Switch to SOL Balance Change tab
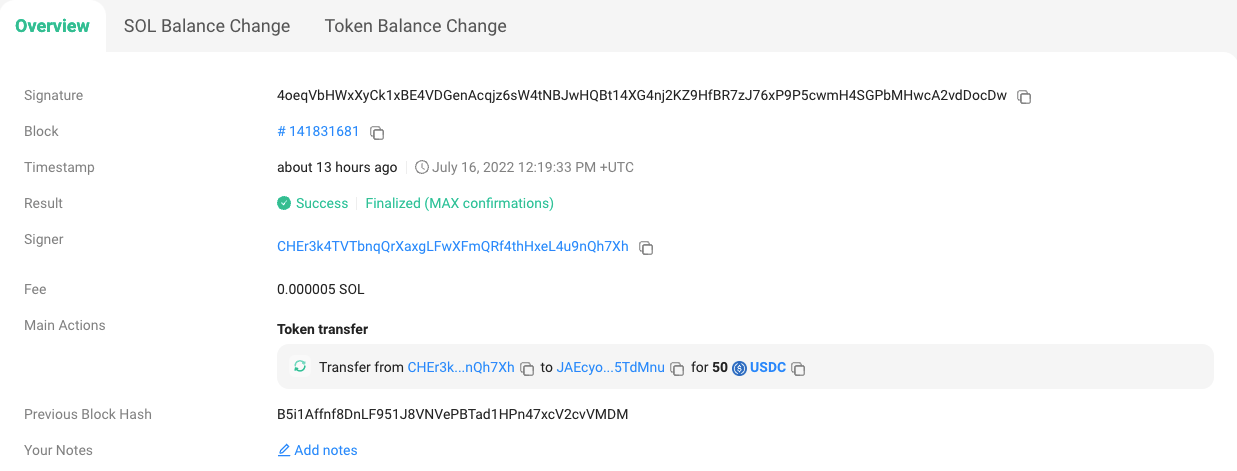This screenshot has width=1237, height=471. (x=207, y=26)
